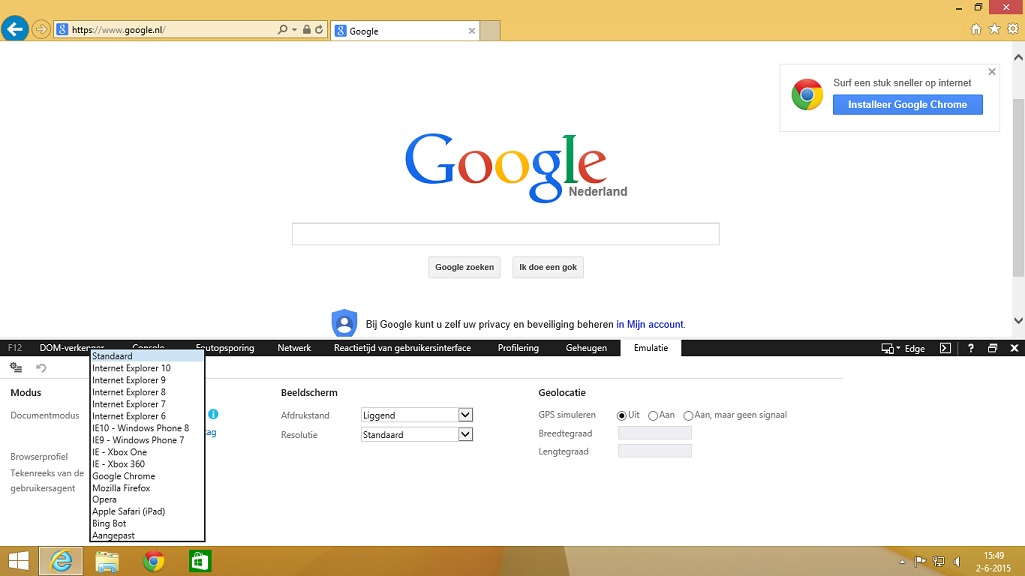Reset emulation settings with undo icon

tap(41, 368)
